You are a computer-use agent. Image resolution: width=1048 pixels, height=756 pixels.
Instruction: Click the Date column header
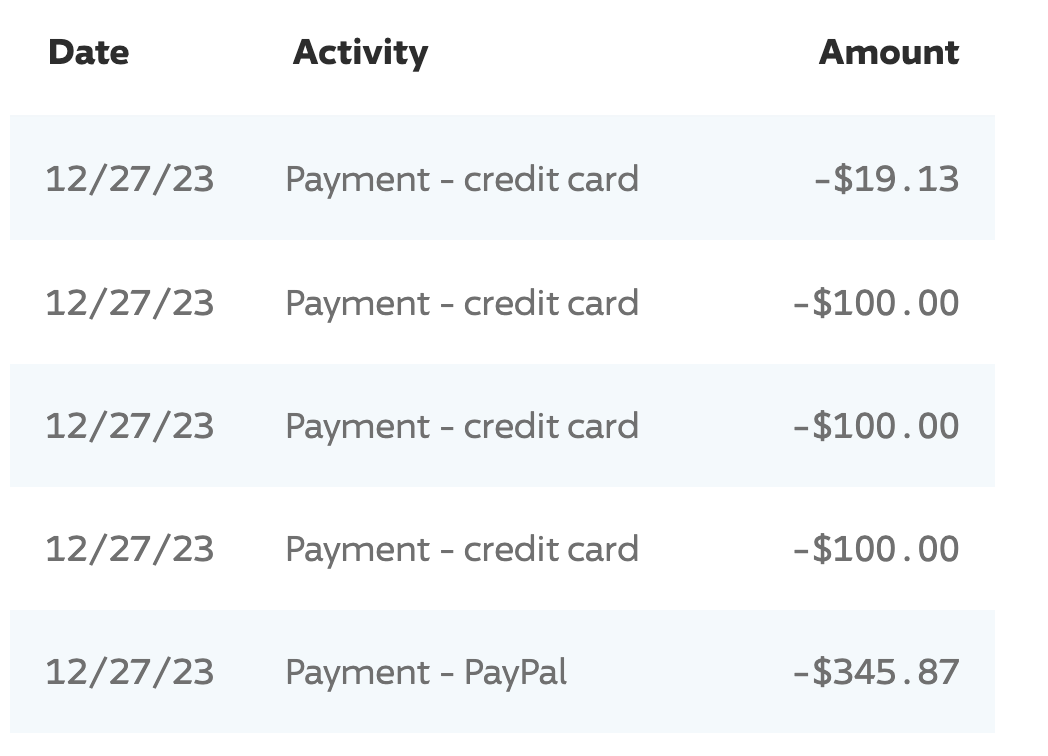pos(89,52)
